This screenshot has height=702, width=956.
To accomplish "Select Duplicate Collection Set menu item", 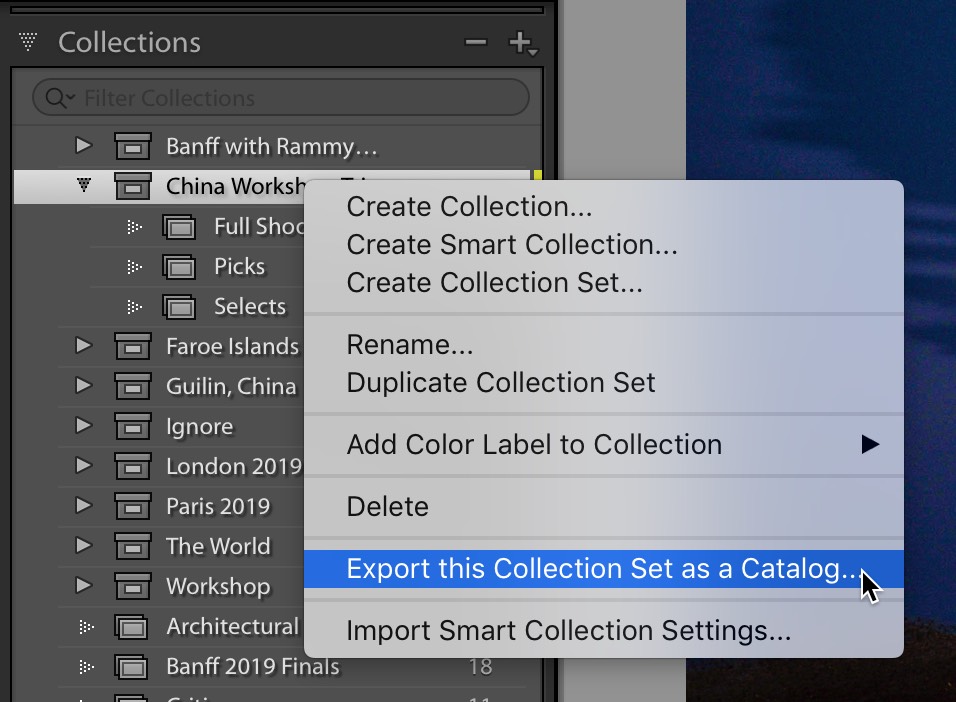I will 604,382.
